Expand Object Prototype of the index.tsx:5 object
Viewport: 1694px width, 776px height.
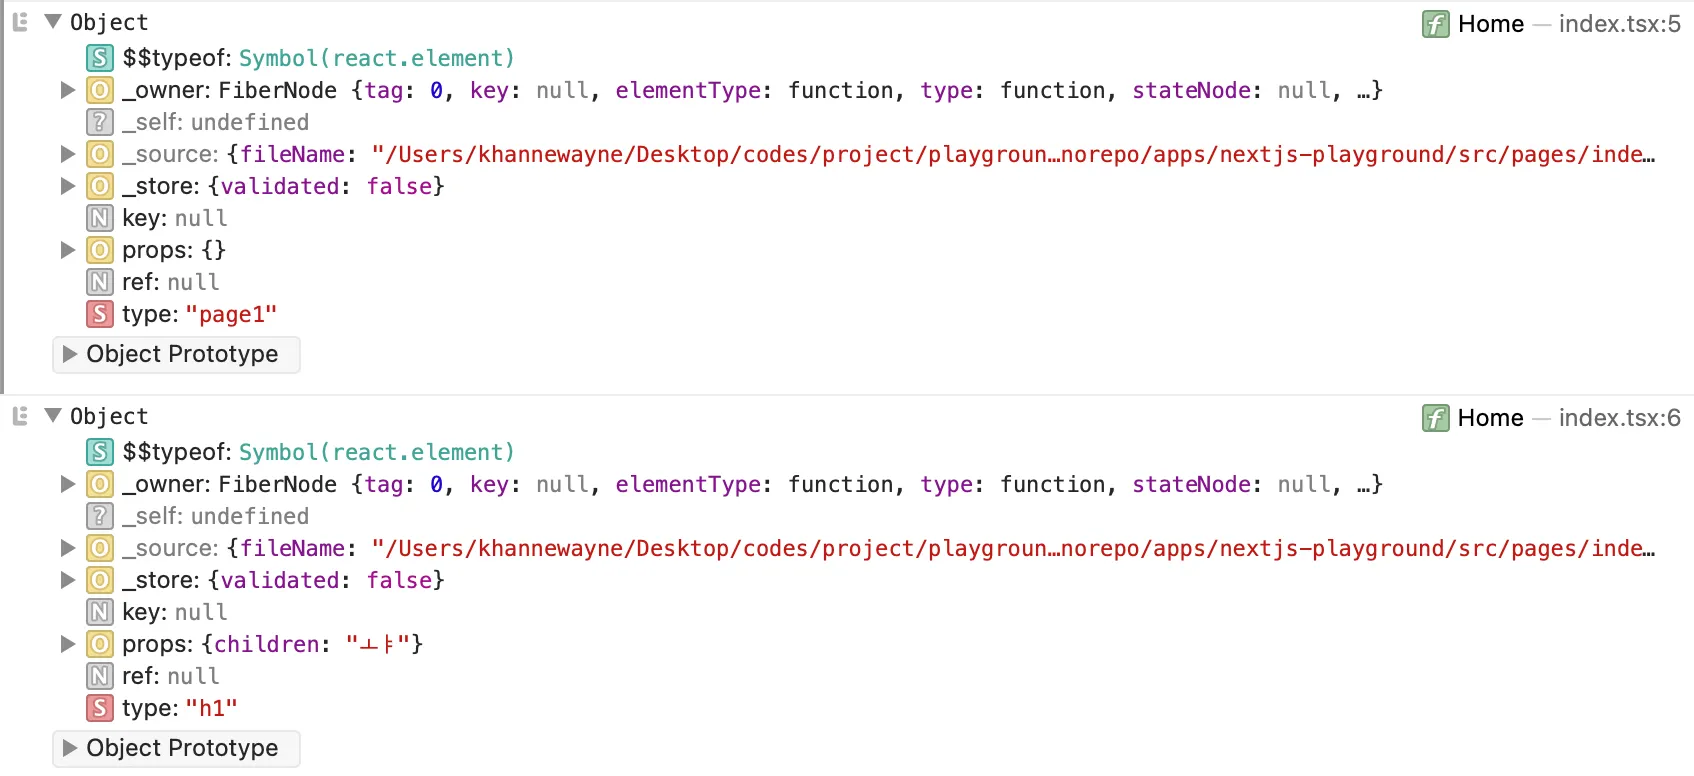(70, 354)
